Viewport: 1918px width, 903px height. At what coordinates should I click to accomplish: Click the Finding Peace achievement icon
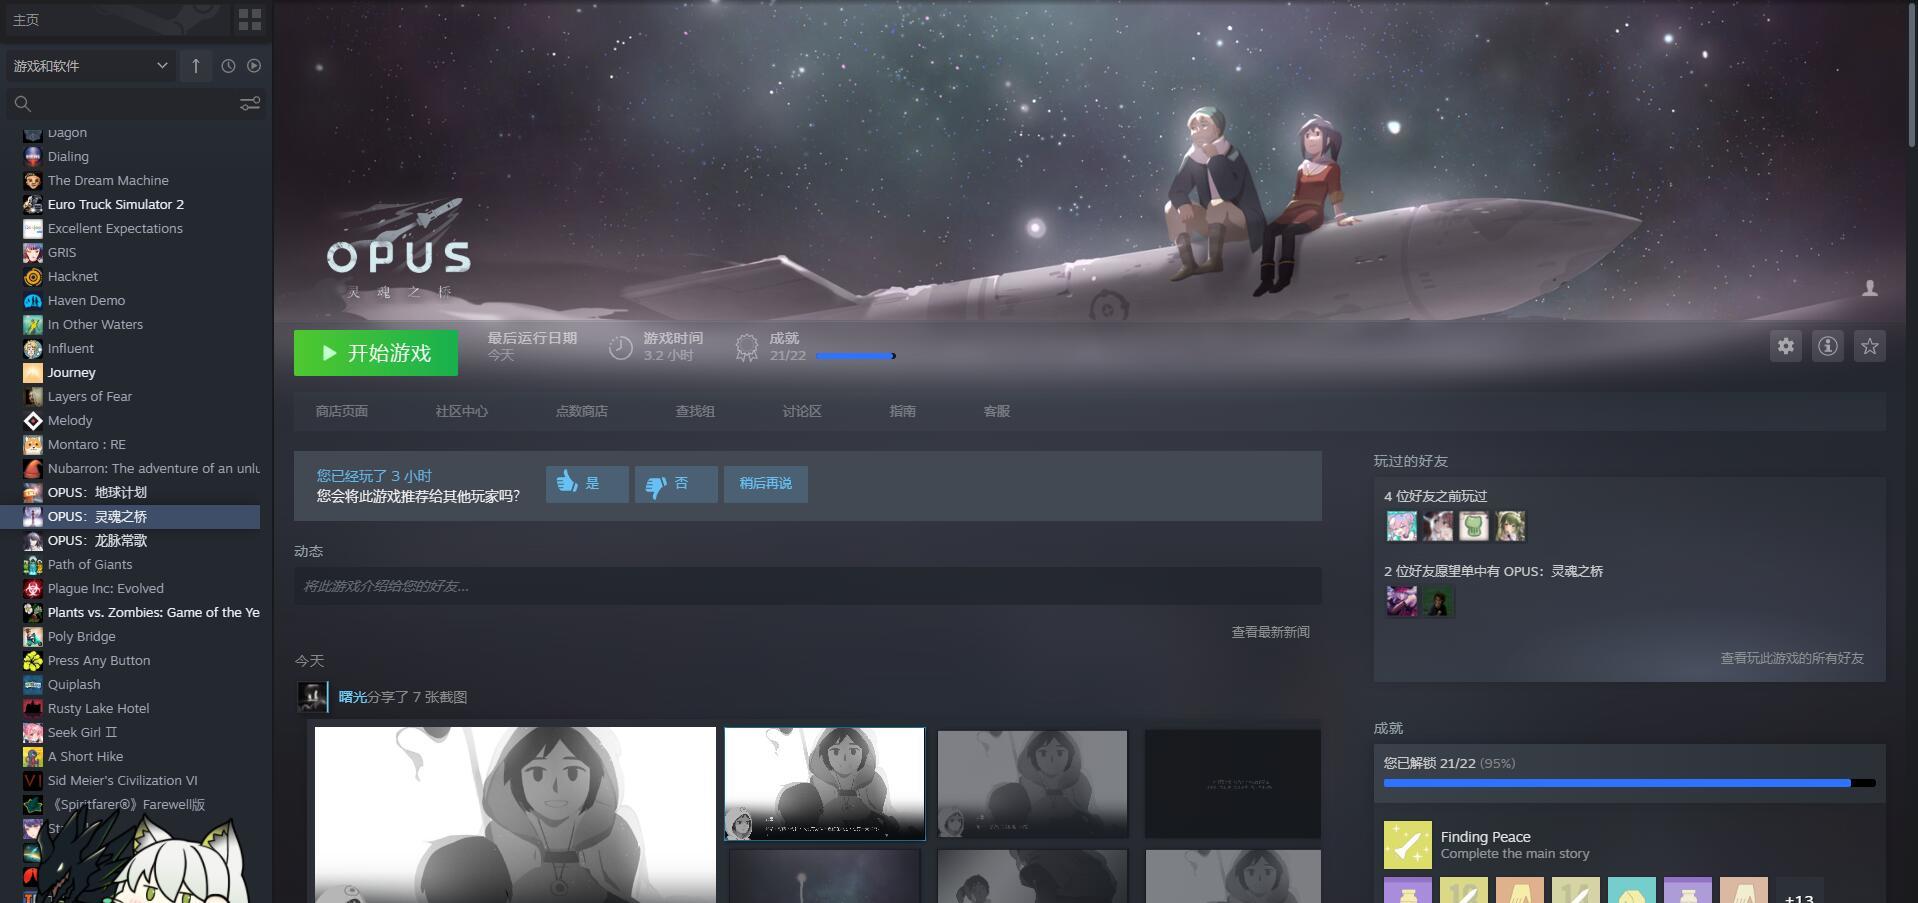click(x=1408, y=846)
